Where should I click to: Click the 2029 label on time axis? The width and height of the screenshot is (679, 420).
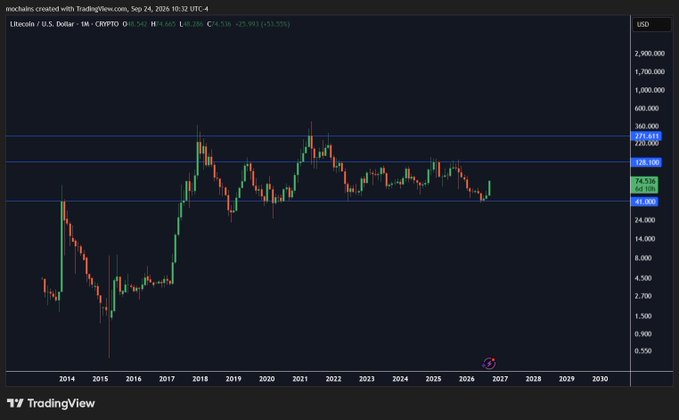[x=567, y=379]
